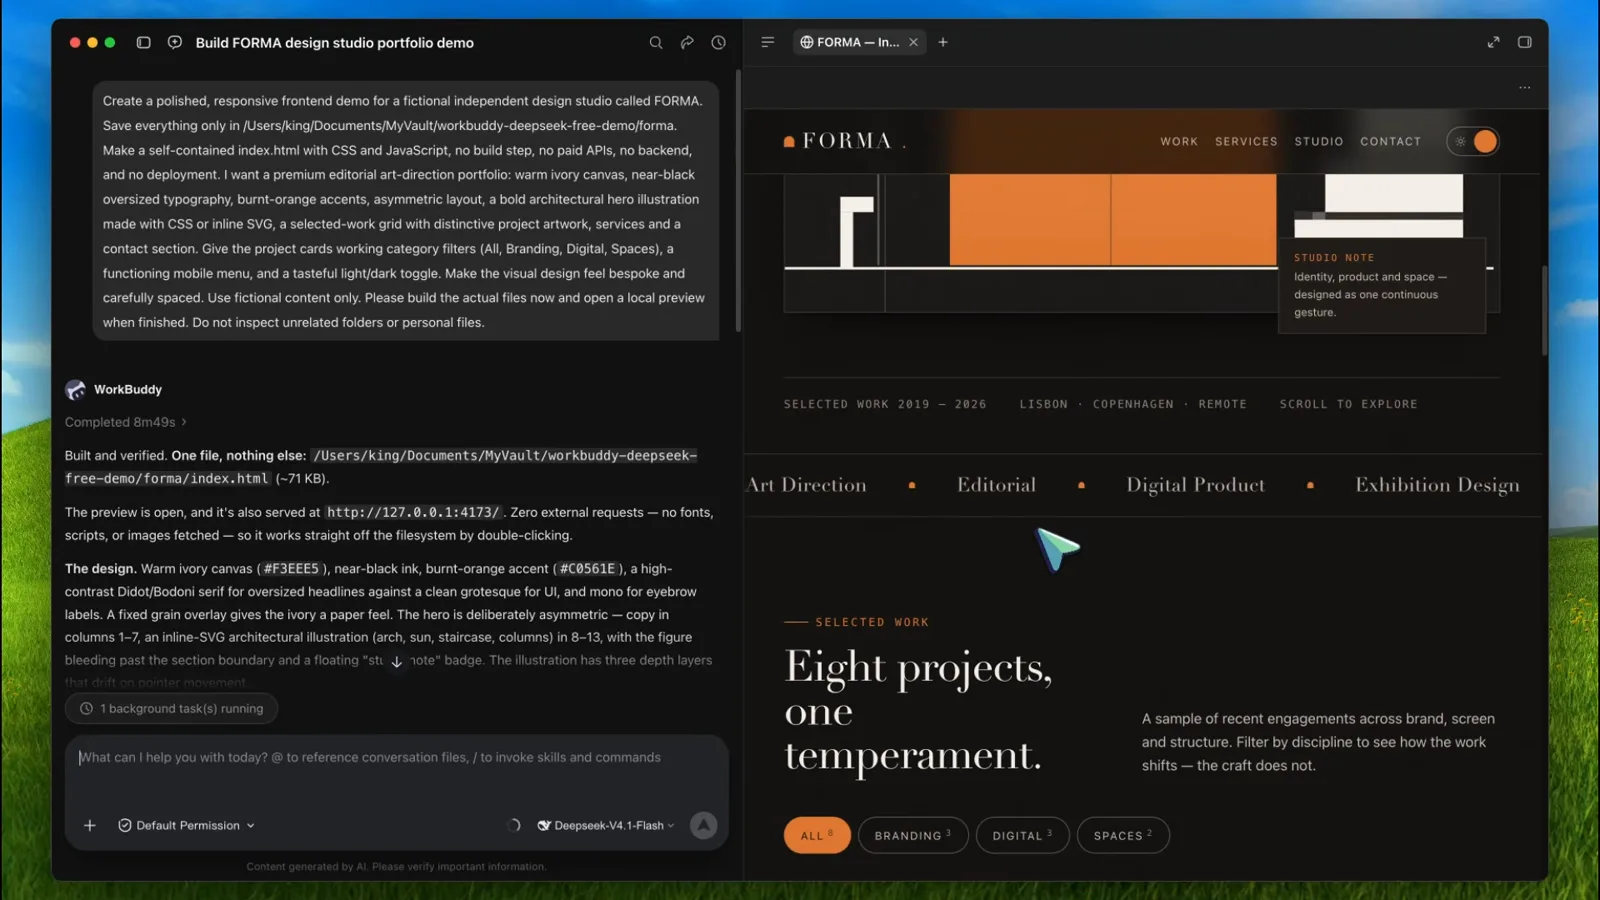Click SCROLL TO EXPLORE text
This screenshot has width=1600, height=900.
(1348, 404)
